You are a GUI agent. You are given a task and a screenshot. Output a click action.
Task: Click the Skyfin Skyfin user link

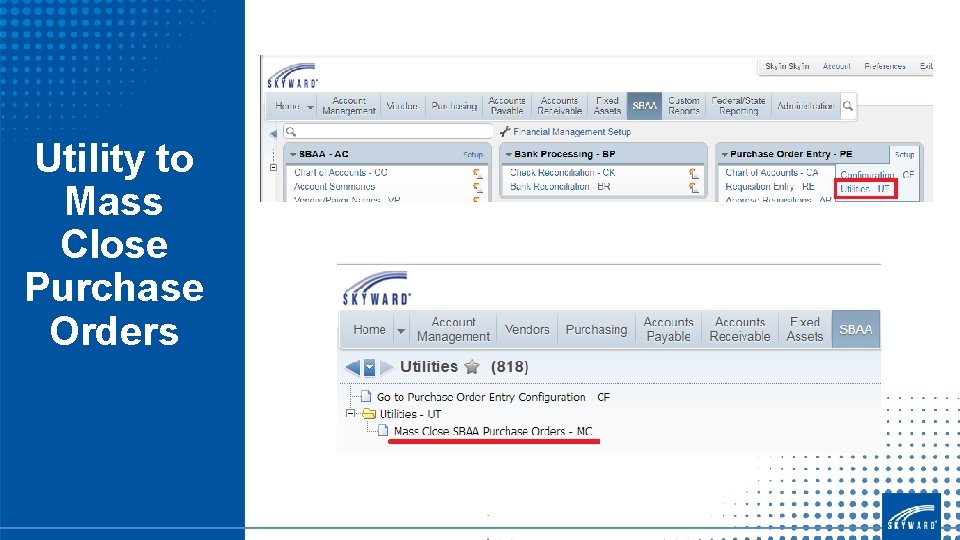(x=787, y=66)
